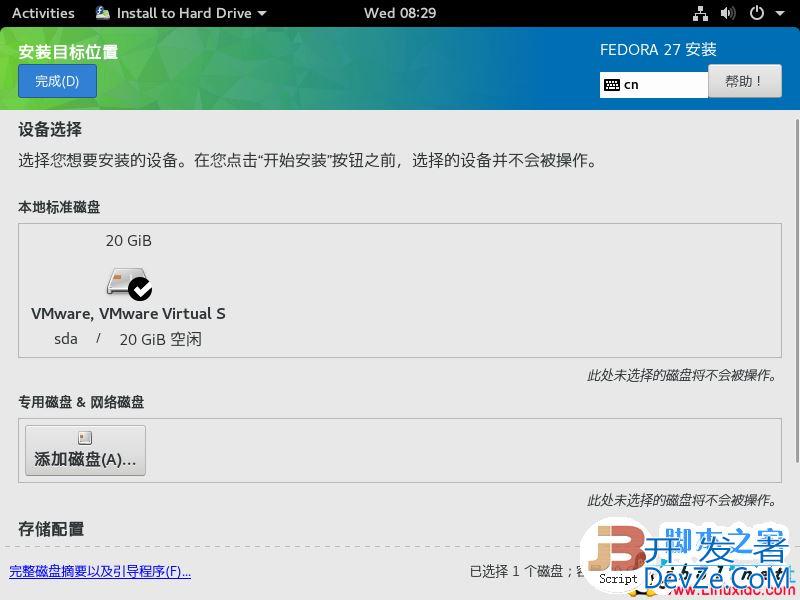Viewport: 800px width, 600px height.
Task: Click the vertical scrollbar on right
Action: 797,291
